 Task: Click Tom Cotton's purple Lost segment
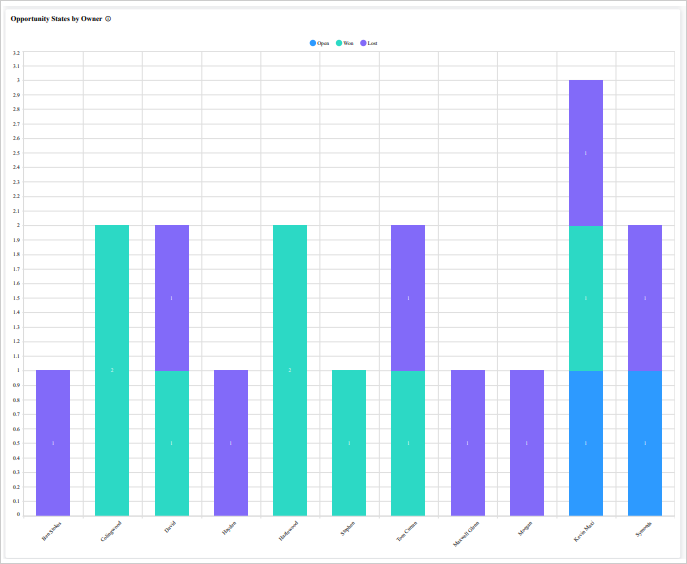click(408, 298)
